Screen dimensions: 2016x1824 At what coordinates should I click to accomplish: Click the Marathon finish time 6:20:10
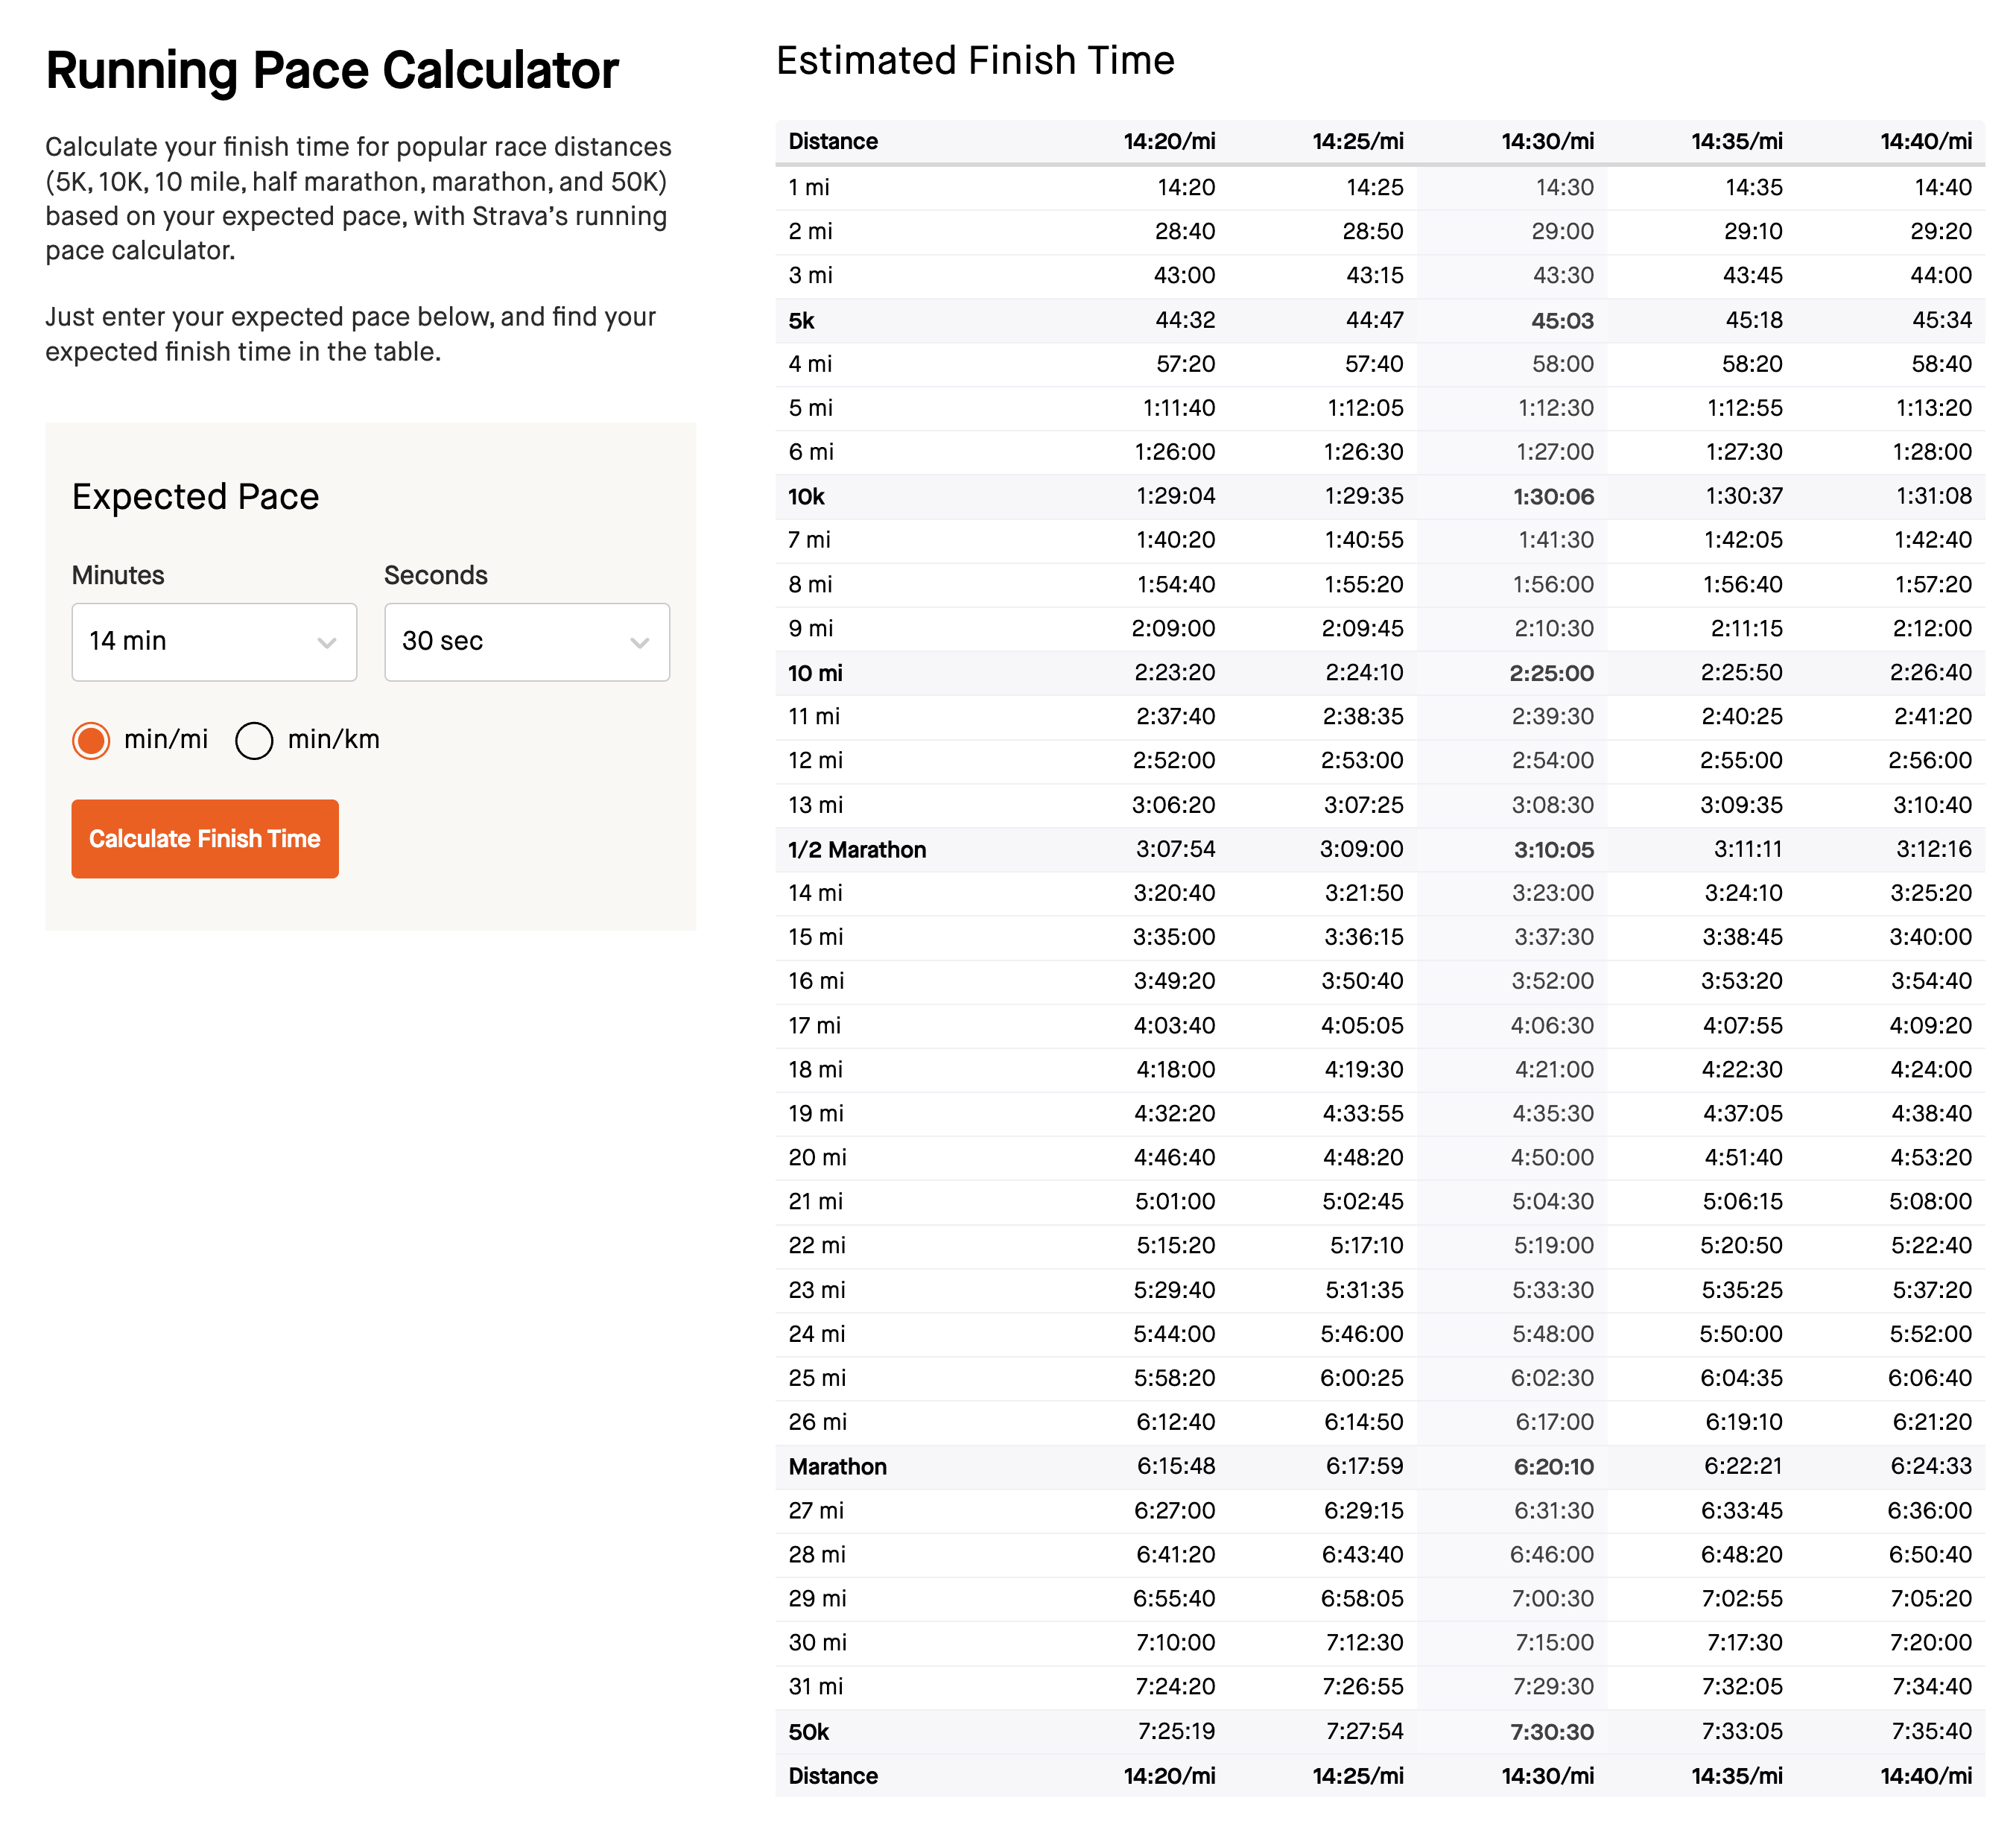coord(1553,1467)
